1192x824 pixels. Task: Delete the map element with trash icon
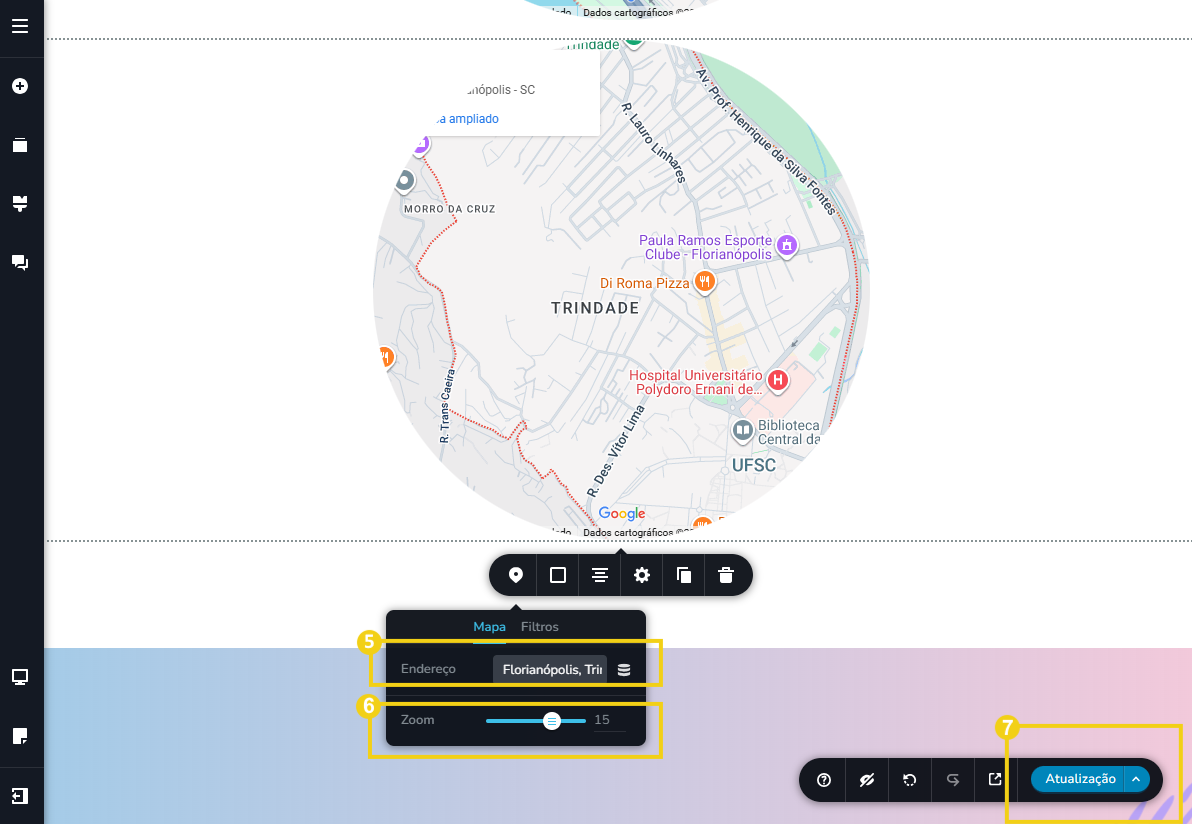click(726, 575)
